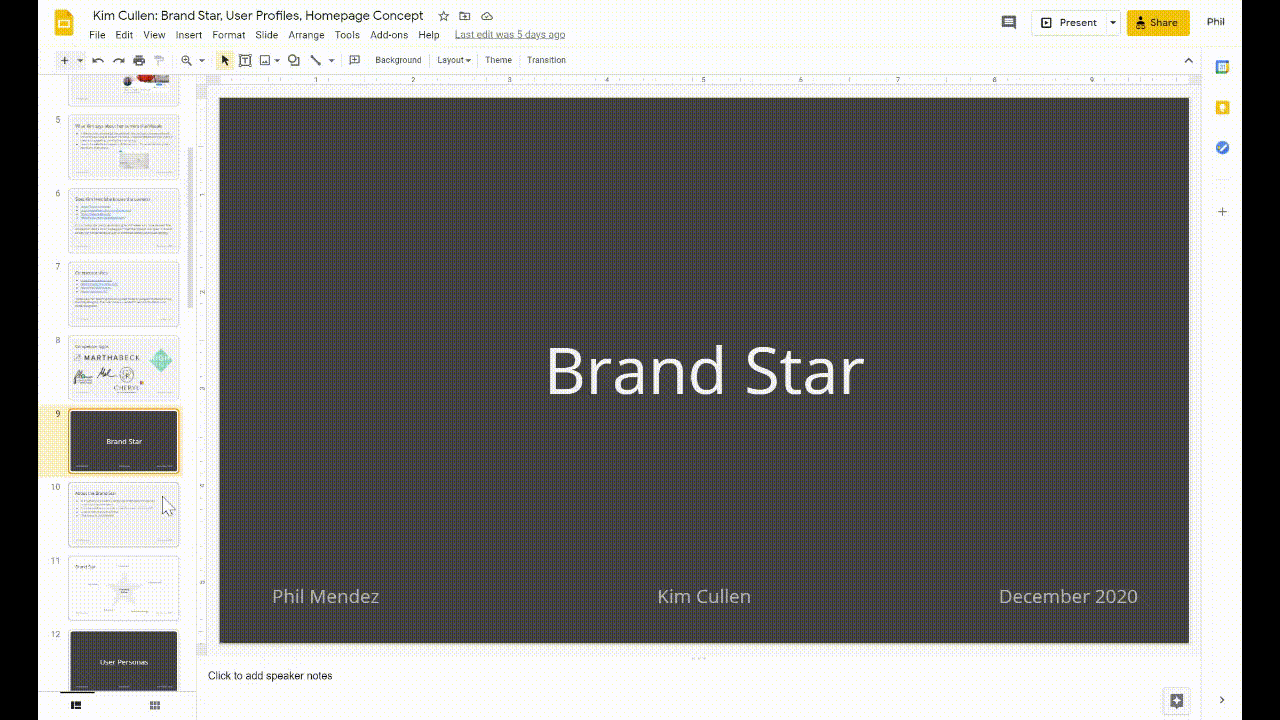Click the Paint format tool
This screenshot has height=720, width=1280.
click(x=158, y=60)
